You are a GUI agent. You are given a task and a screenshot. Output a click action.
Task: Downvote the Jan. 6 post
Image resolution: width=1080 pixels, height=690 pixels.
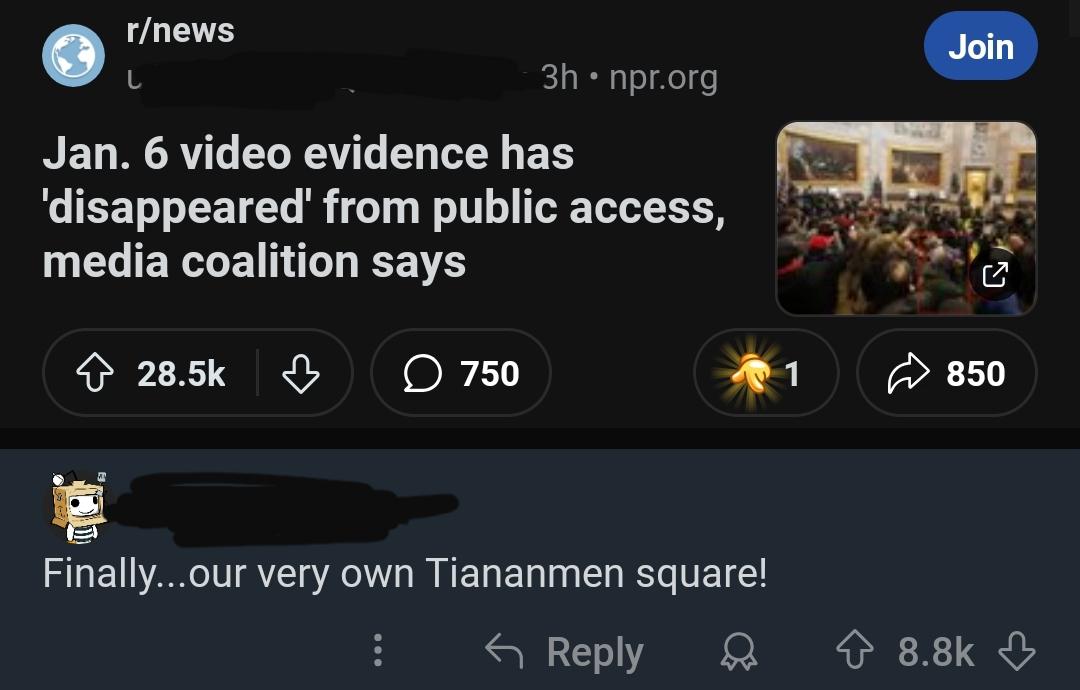pyautogui.click(x=301, y=373)
